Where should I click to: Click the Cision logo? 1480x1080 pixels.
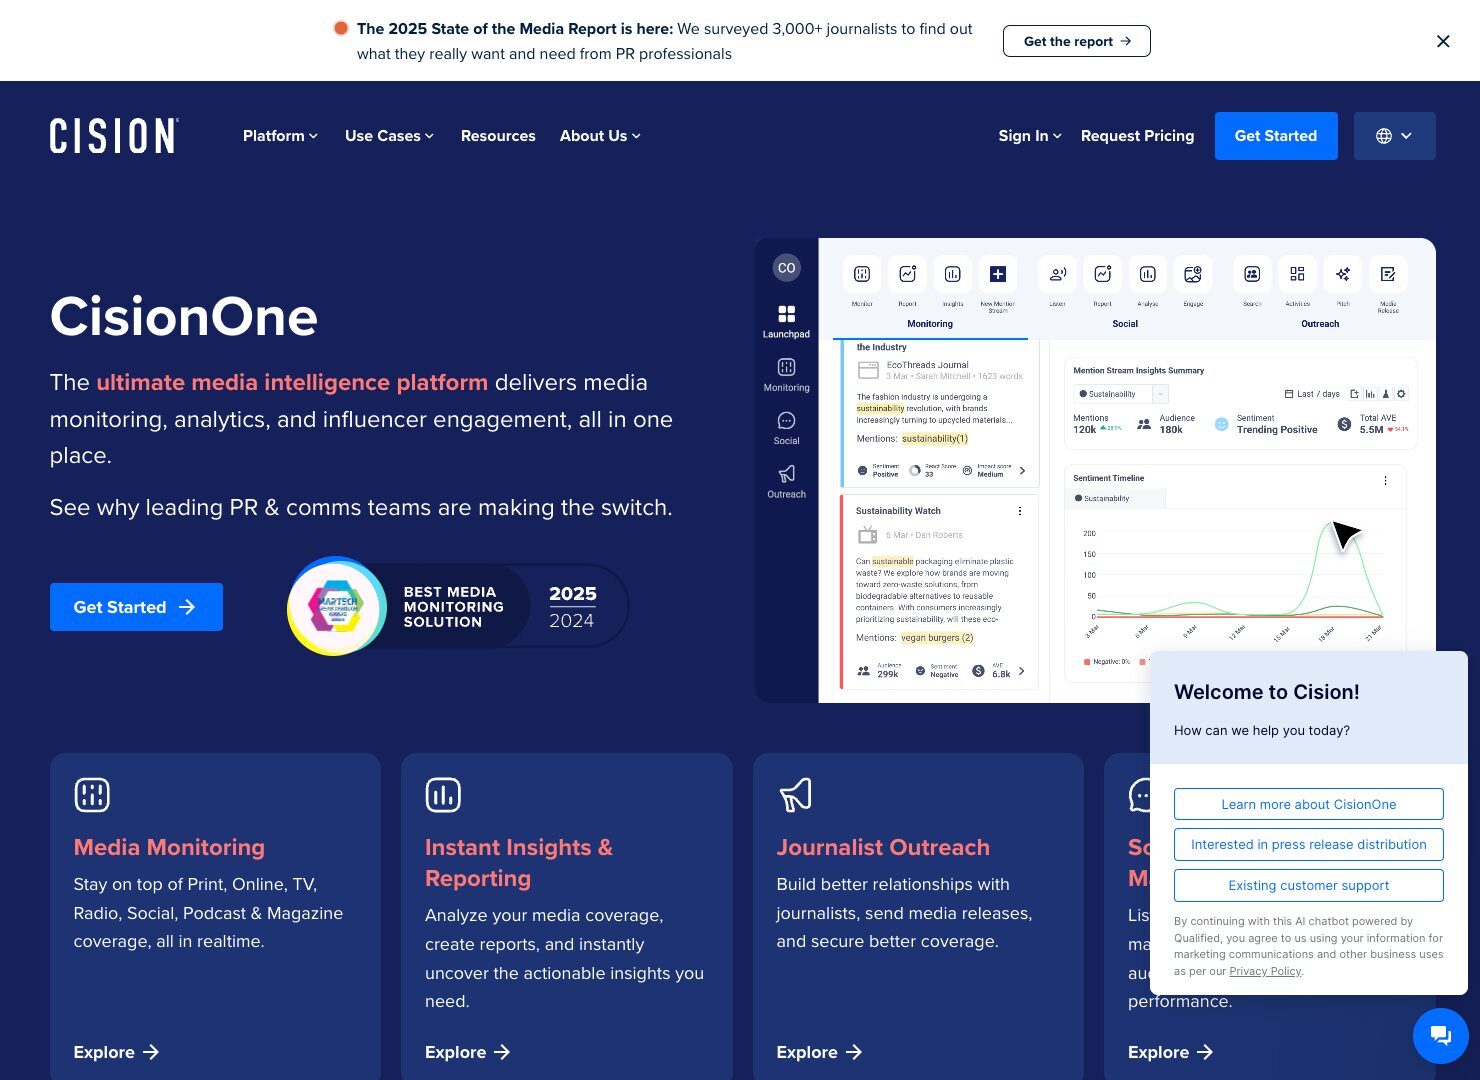[114, 136]
